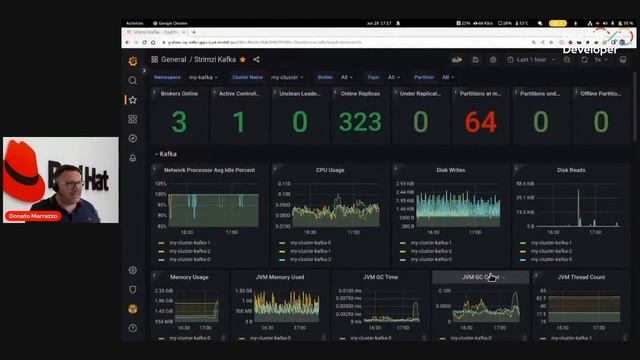The width and height of the screenshot is (640, 360).
Task: Share the dashboard via share icon
Action: point(256,60)
